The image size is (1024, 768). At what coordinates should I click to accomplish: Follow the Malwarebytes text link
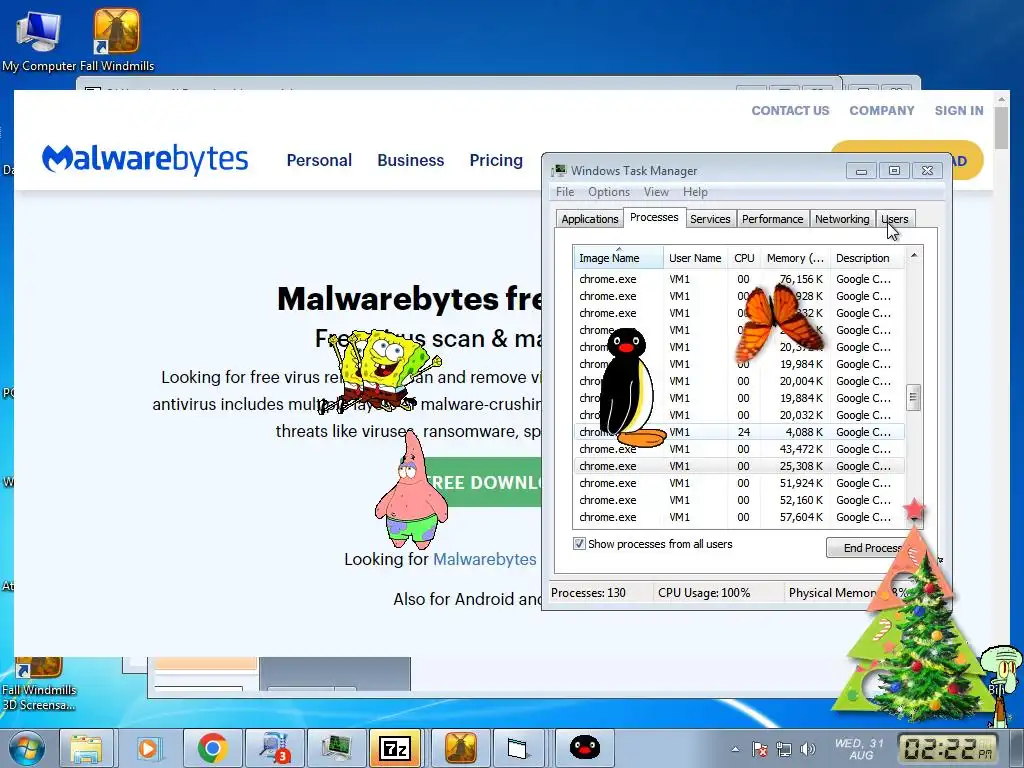click(485, 559)
